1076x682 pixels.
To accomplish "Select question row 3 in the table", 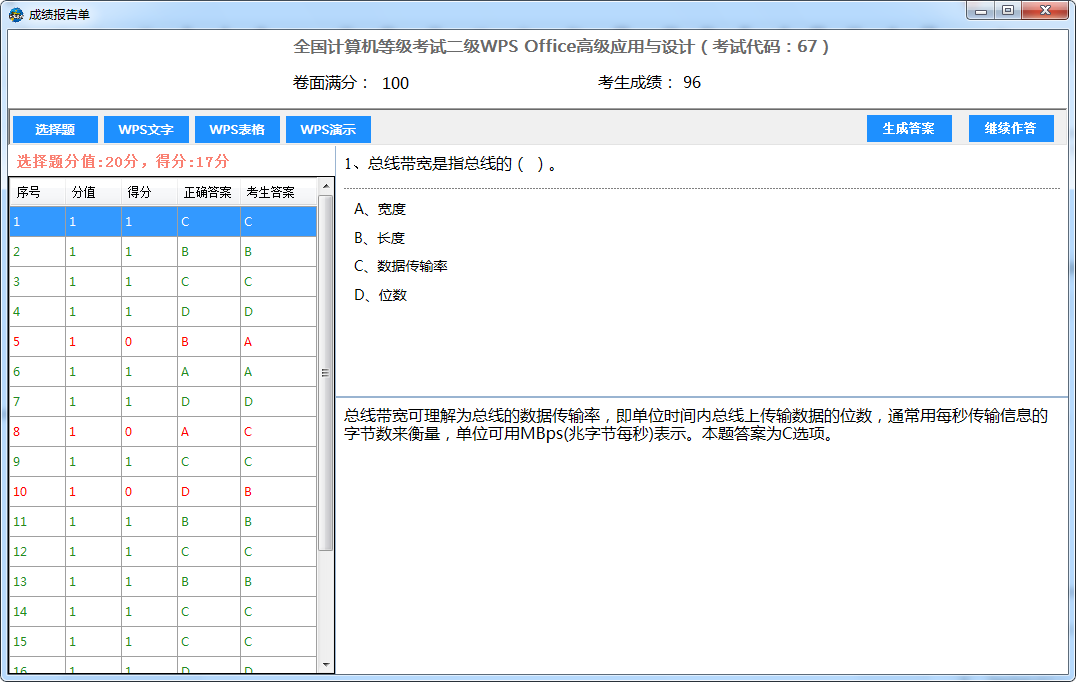I will [x=163, y=282].
